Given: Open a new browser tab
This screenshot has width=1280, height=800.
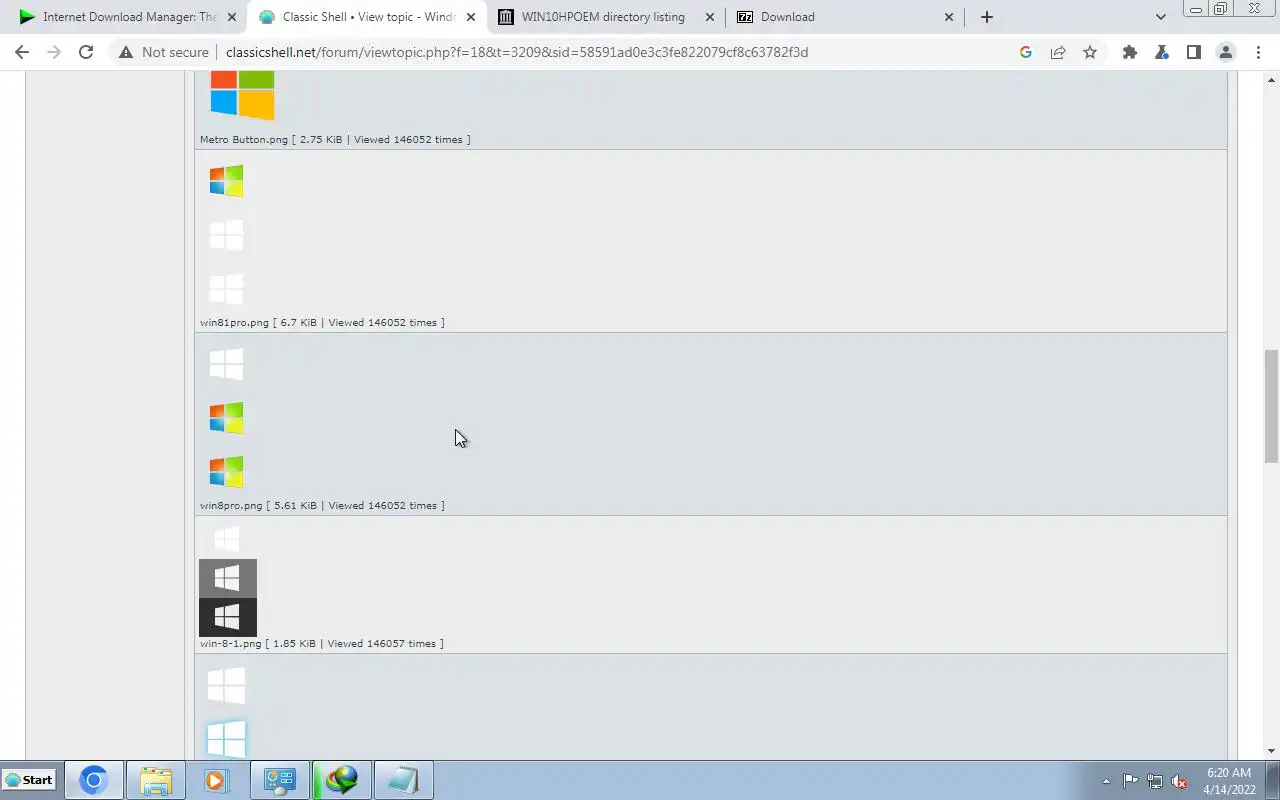Looking at the screenshot, I should point(987,17).
